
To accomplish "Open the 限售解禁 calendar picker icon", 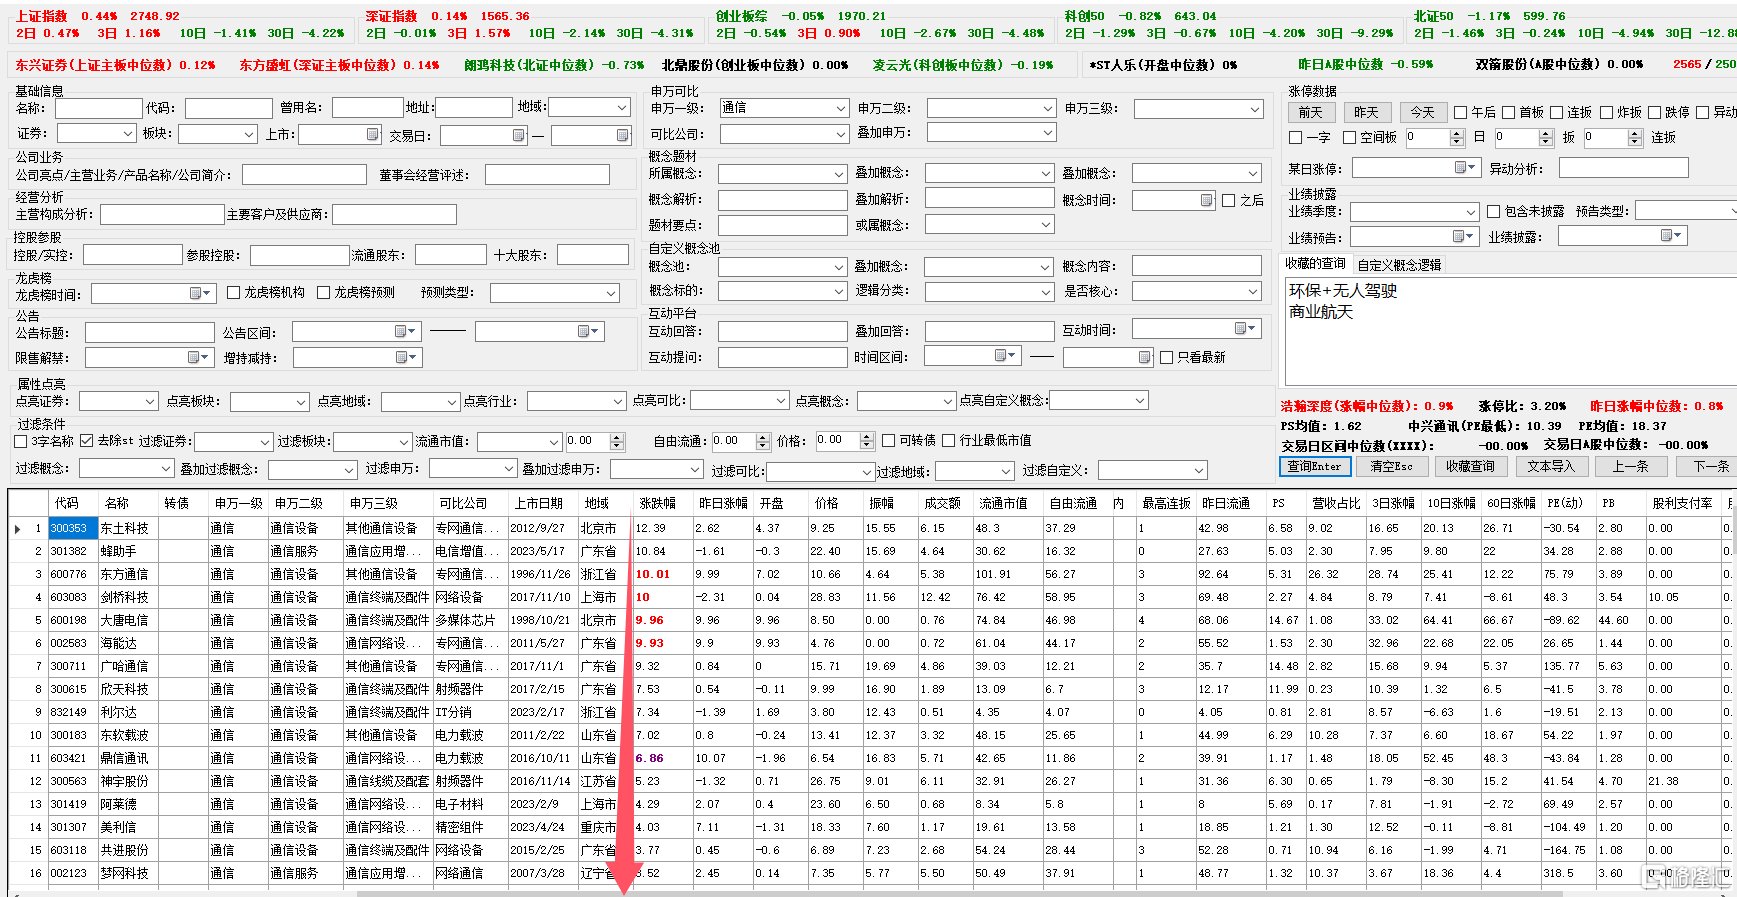I will 194,357.
